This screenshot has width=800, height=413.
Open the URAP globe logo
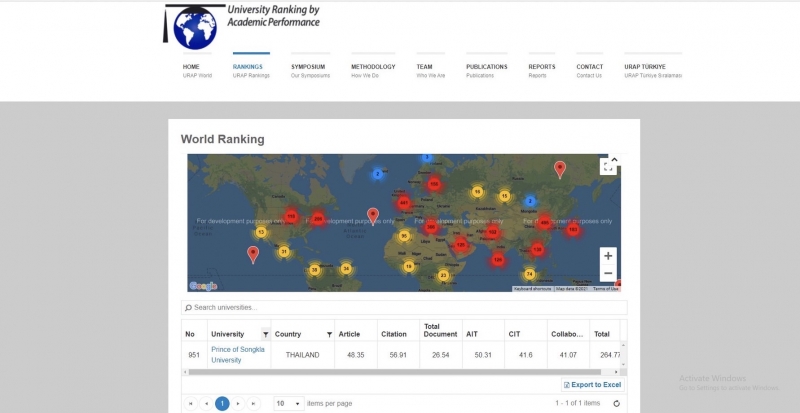[x=195, y=27]
